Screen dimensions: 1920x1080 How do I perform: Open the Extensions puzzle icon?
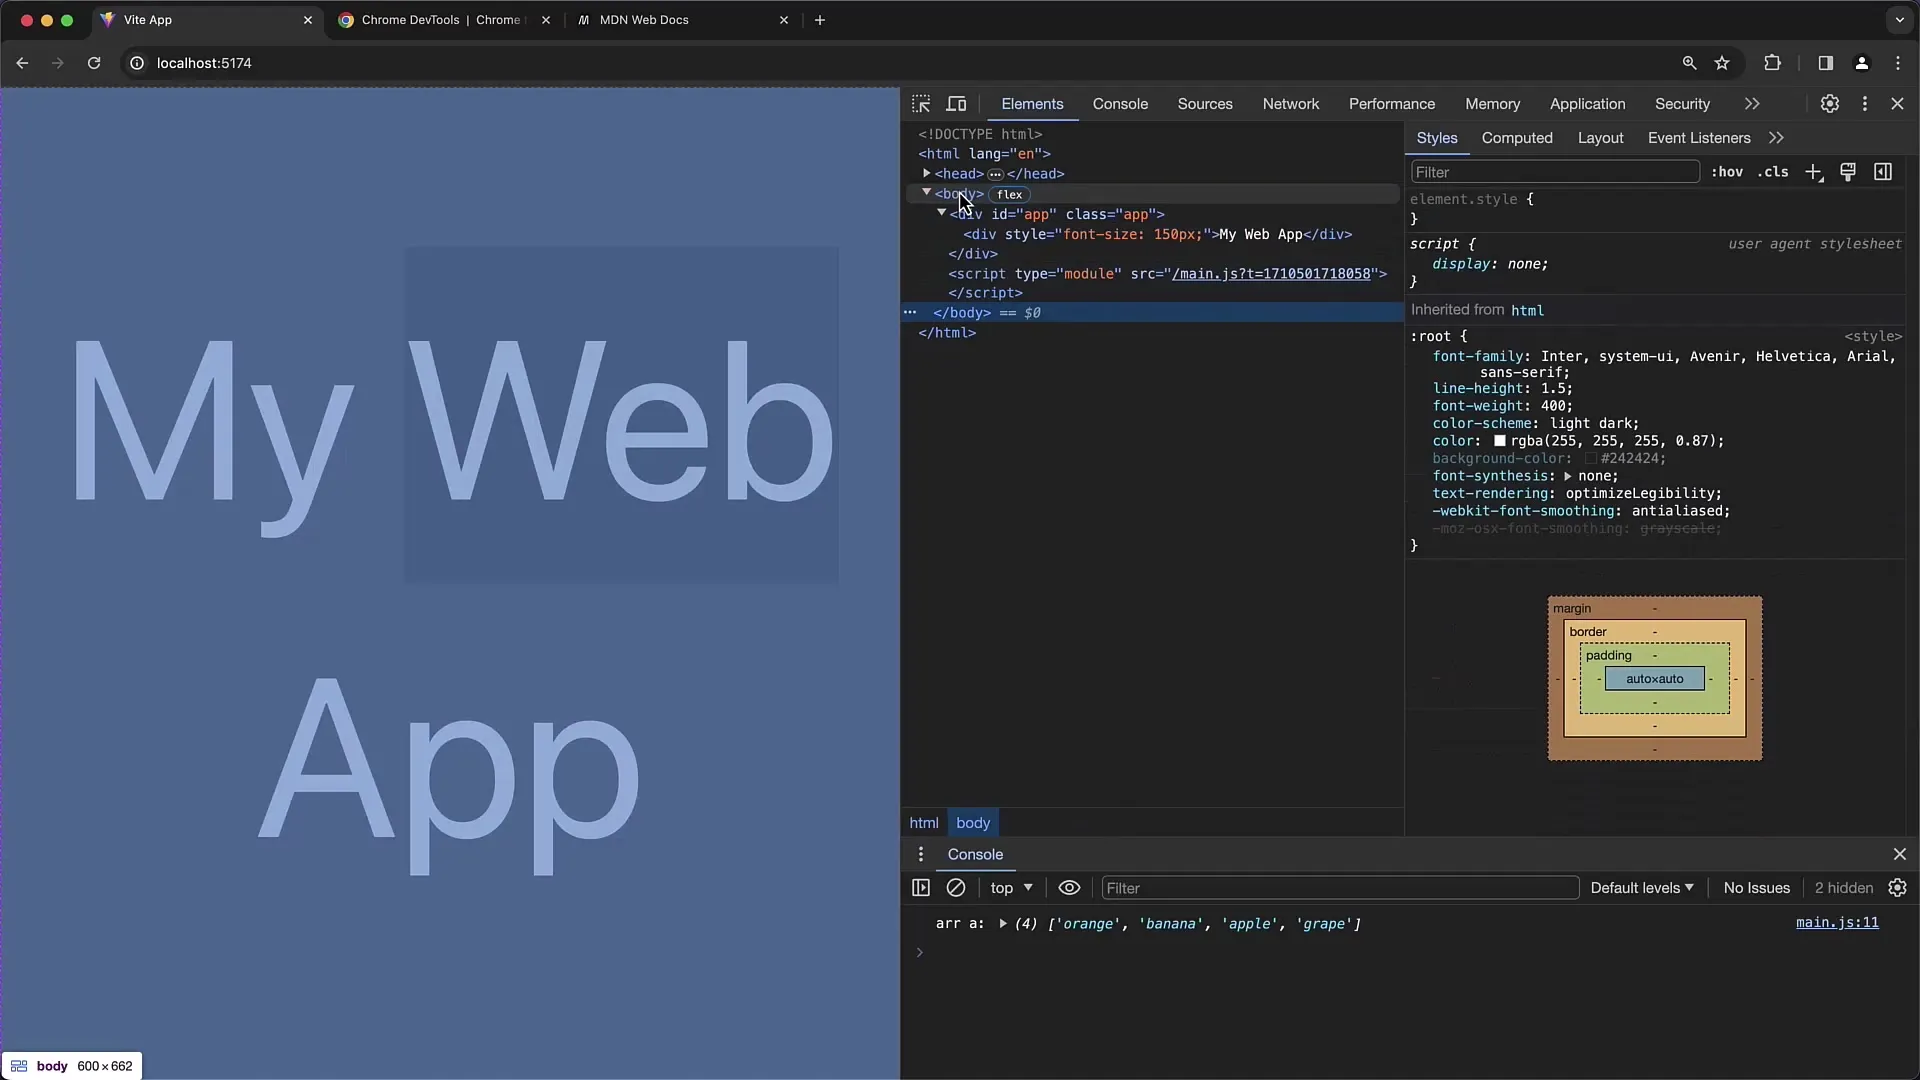(1773, 63)
